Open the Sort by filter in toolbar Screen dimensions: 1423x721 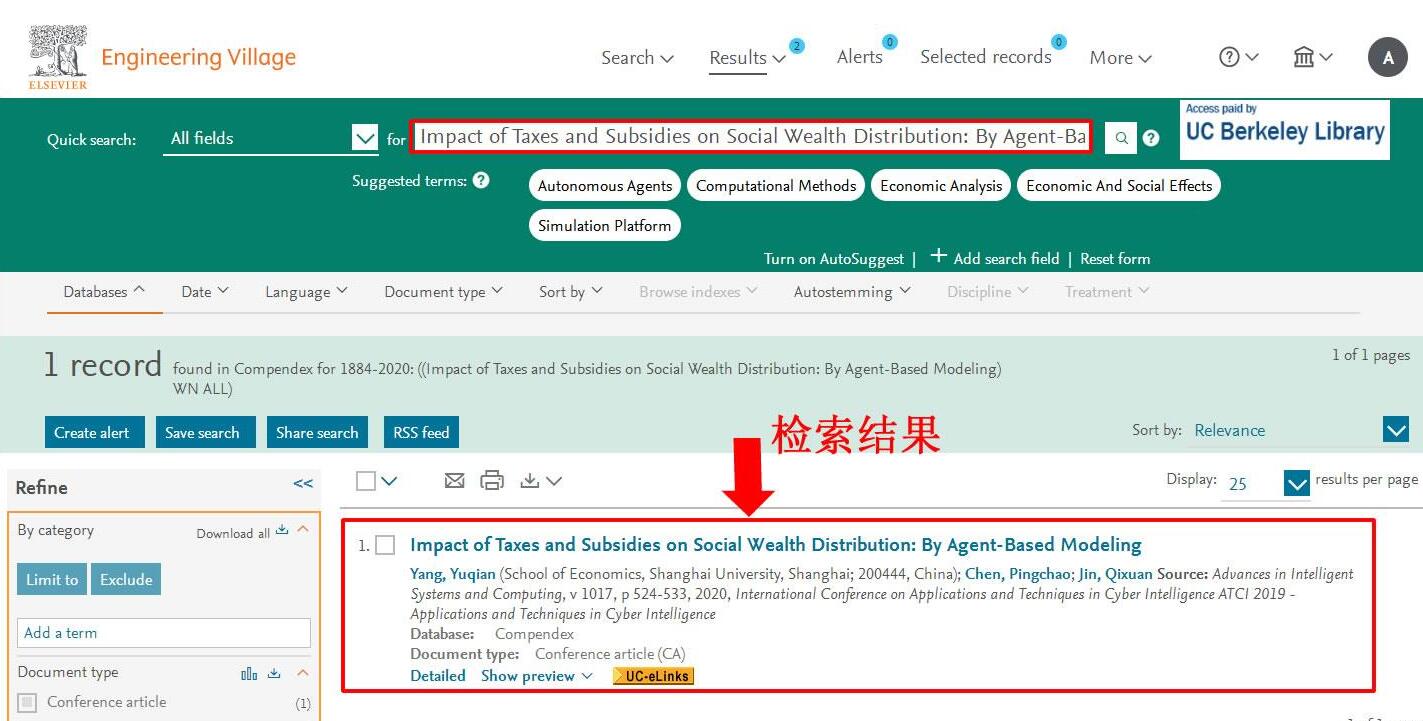click(571, 292)
